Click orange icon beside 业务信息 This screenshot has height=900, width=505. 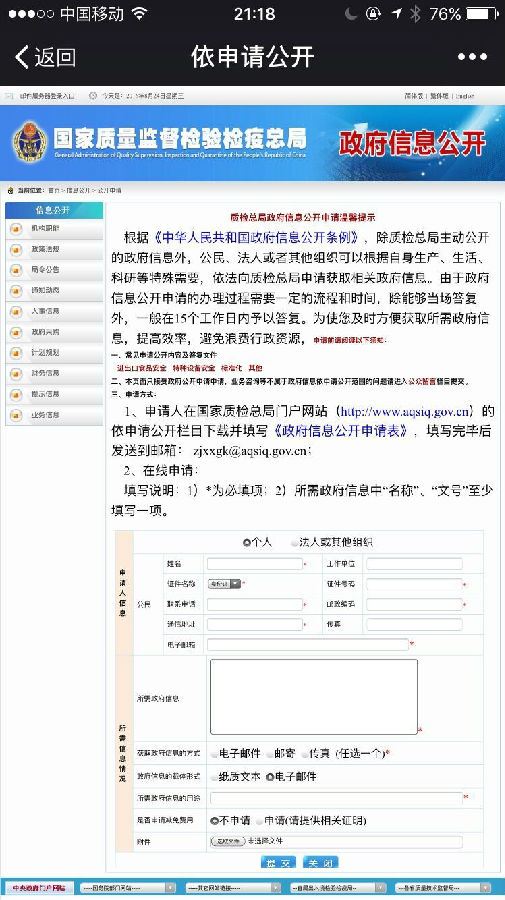tap(16, 415)
